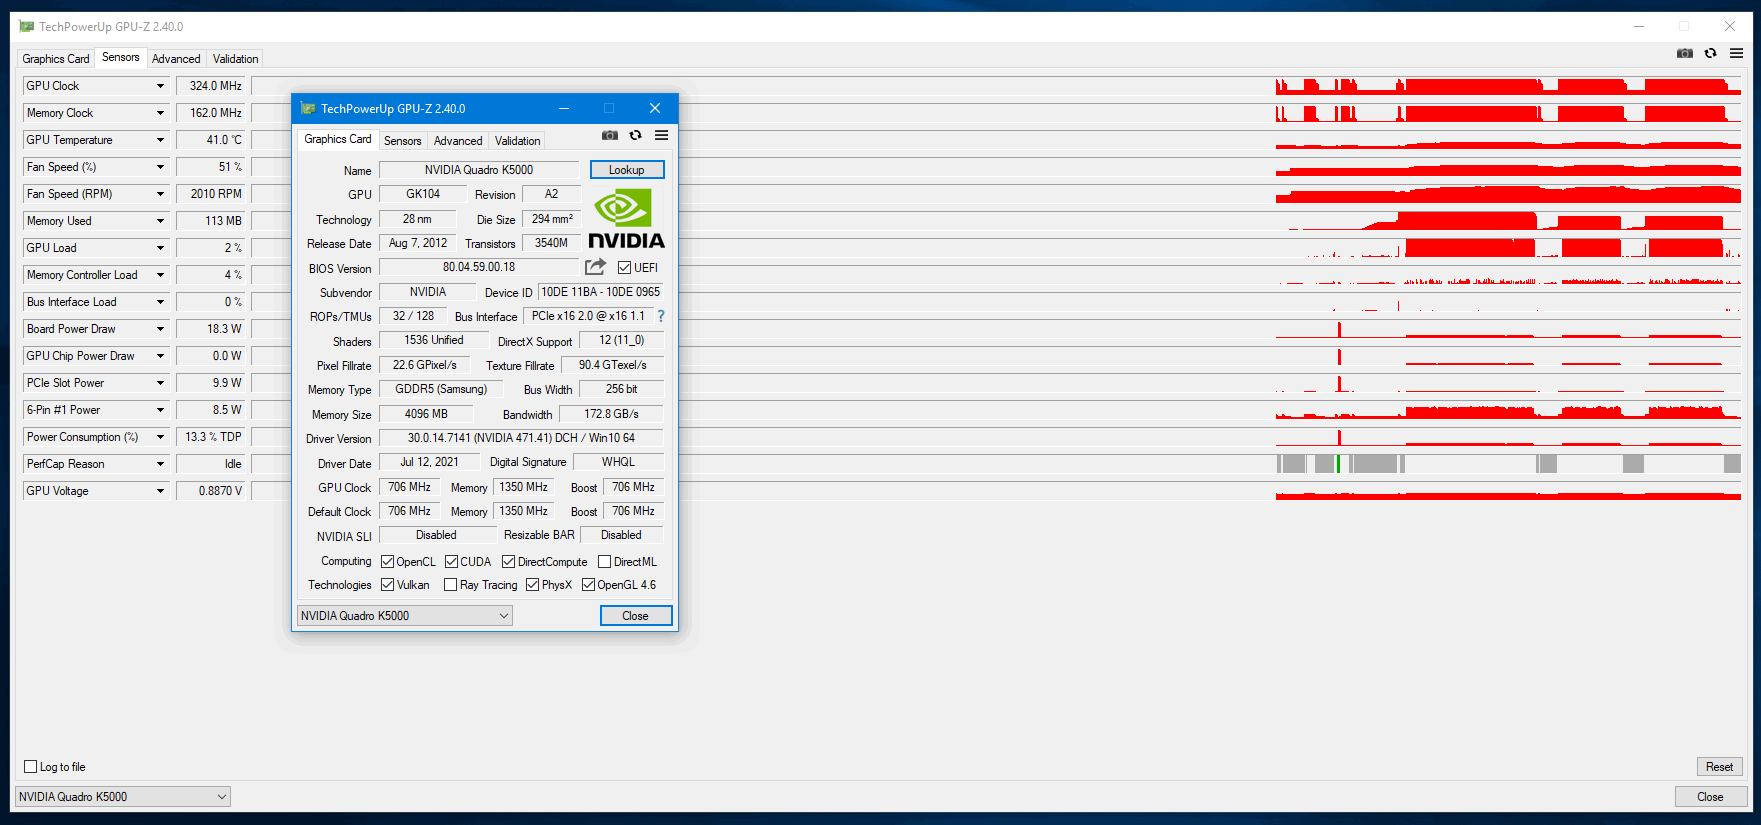Open hamburger menu in Graphics Card dialog
Screen dimensions: 1761x825
[662, 135]
